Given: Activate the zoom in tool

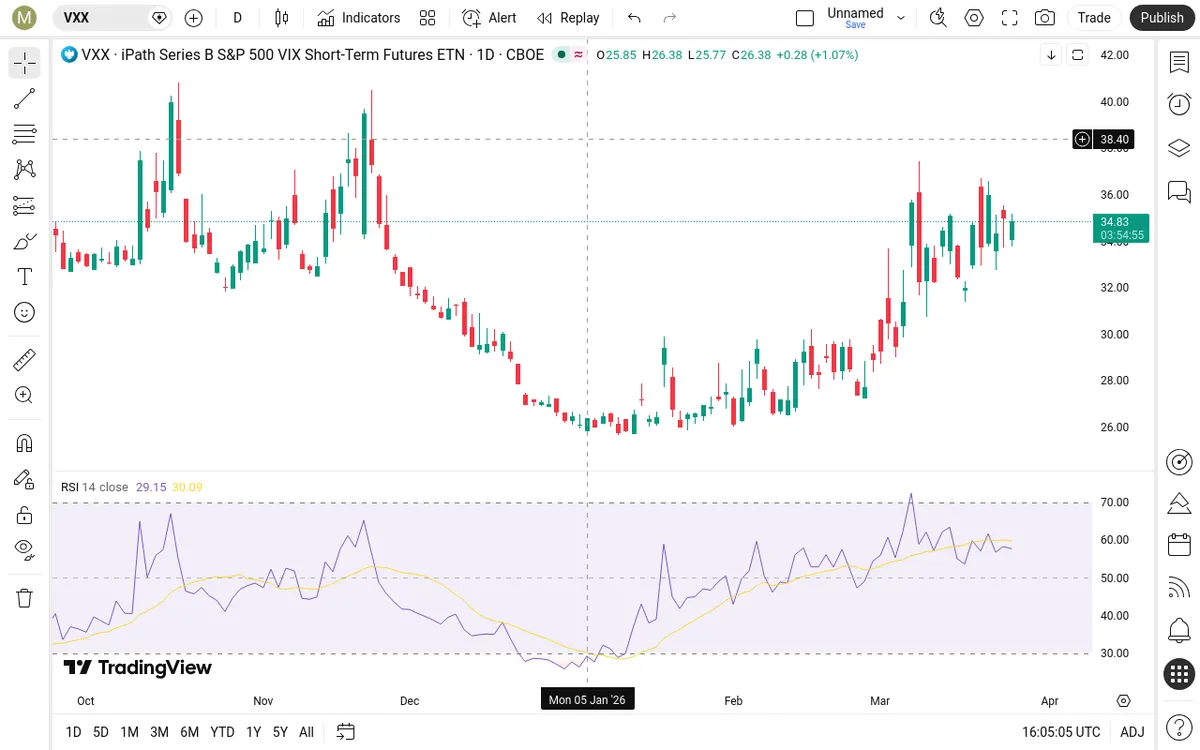Looking at the screenshot, I should tap(25, 395).
